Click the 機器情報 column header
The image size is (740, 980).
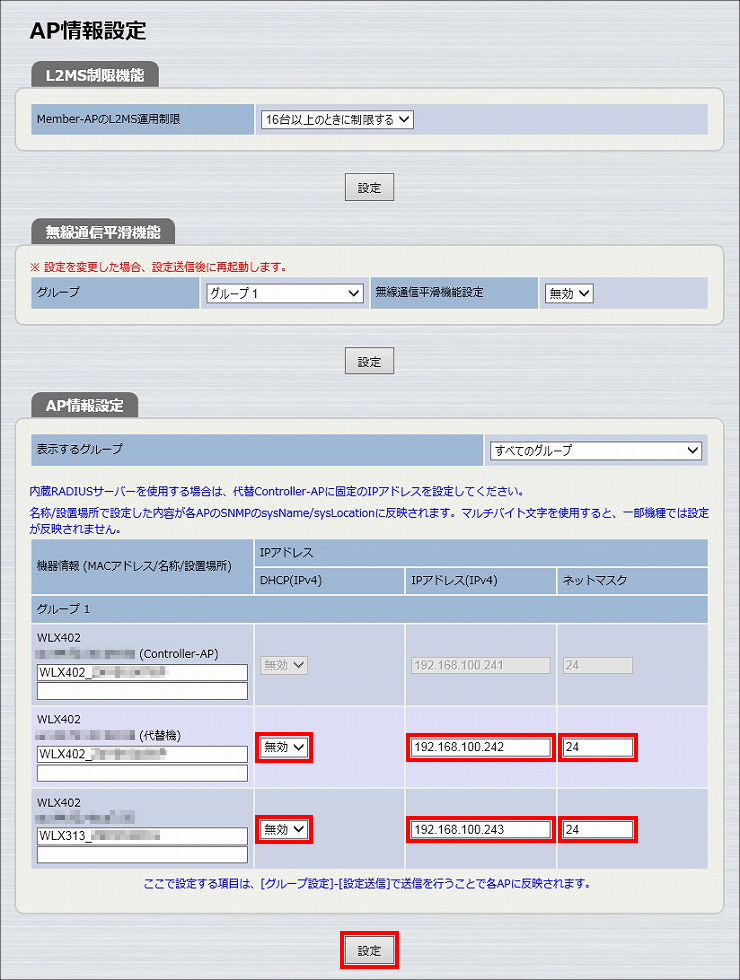142,567
